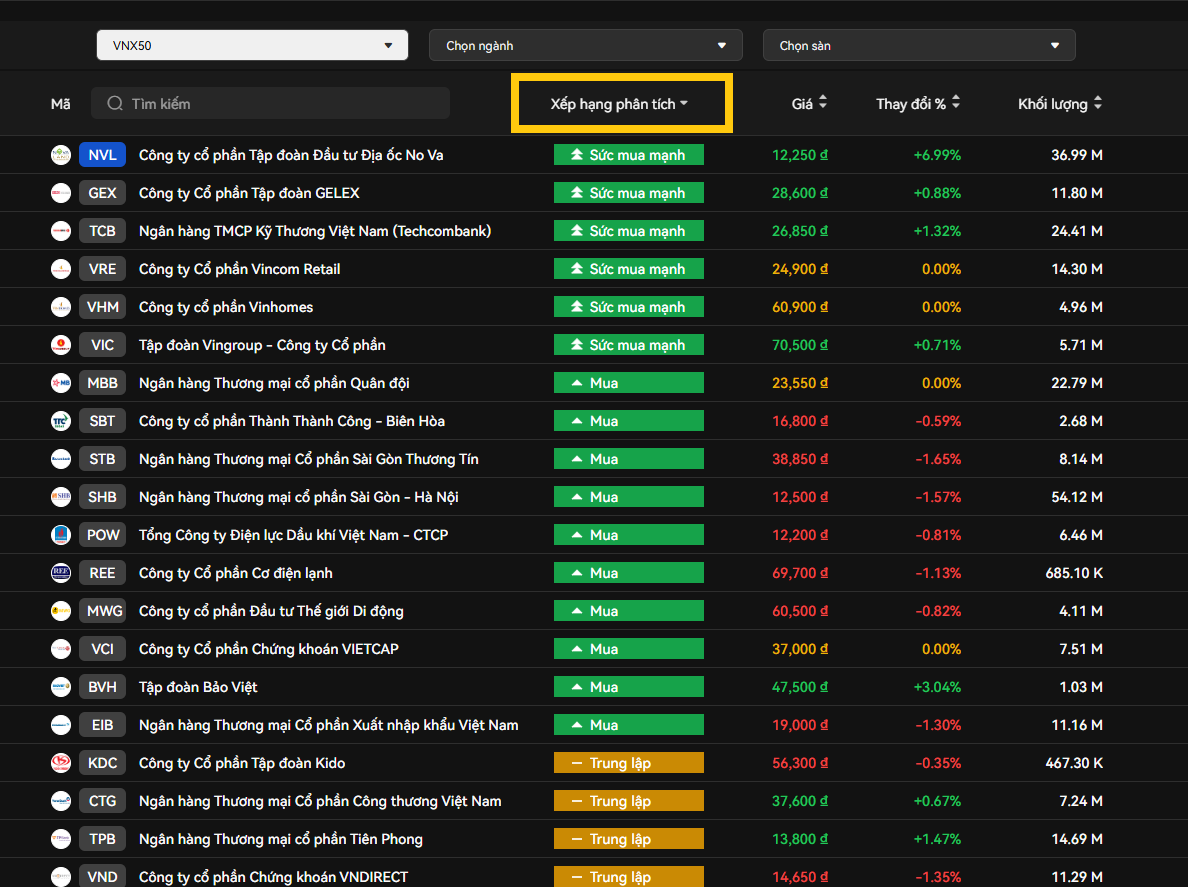
Task: Open Công ty cổ phần Vinhomes name
Action: click(226, 307)
